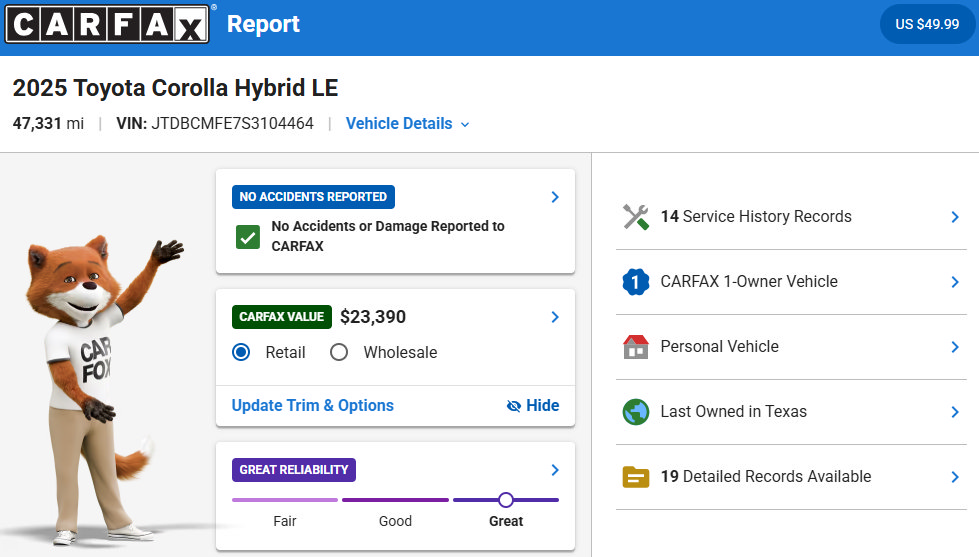Image resolution: width=979 pixels, height=557 pixels.
Task: Click No Accidents or Damage Reported text
Action: 388,236
